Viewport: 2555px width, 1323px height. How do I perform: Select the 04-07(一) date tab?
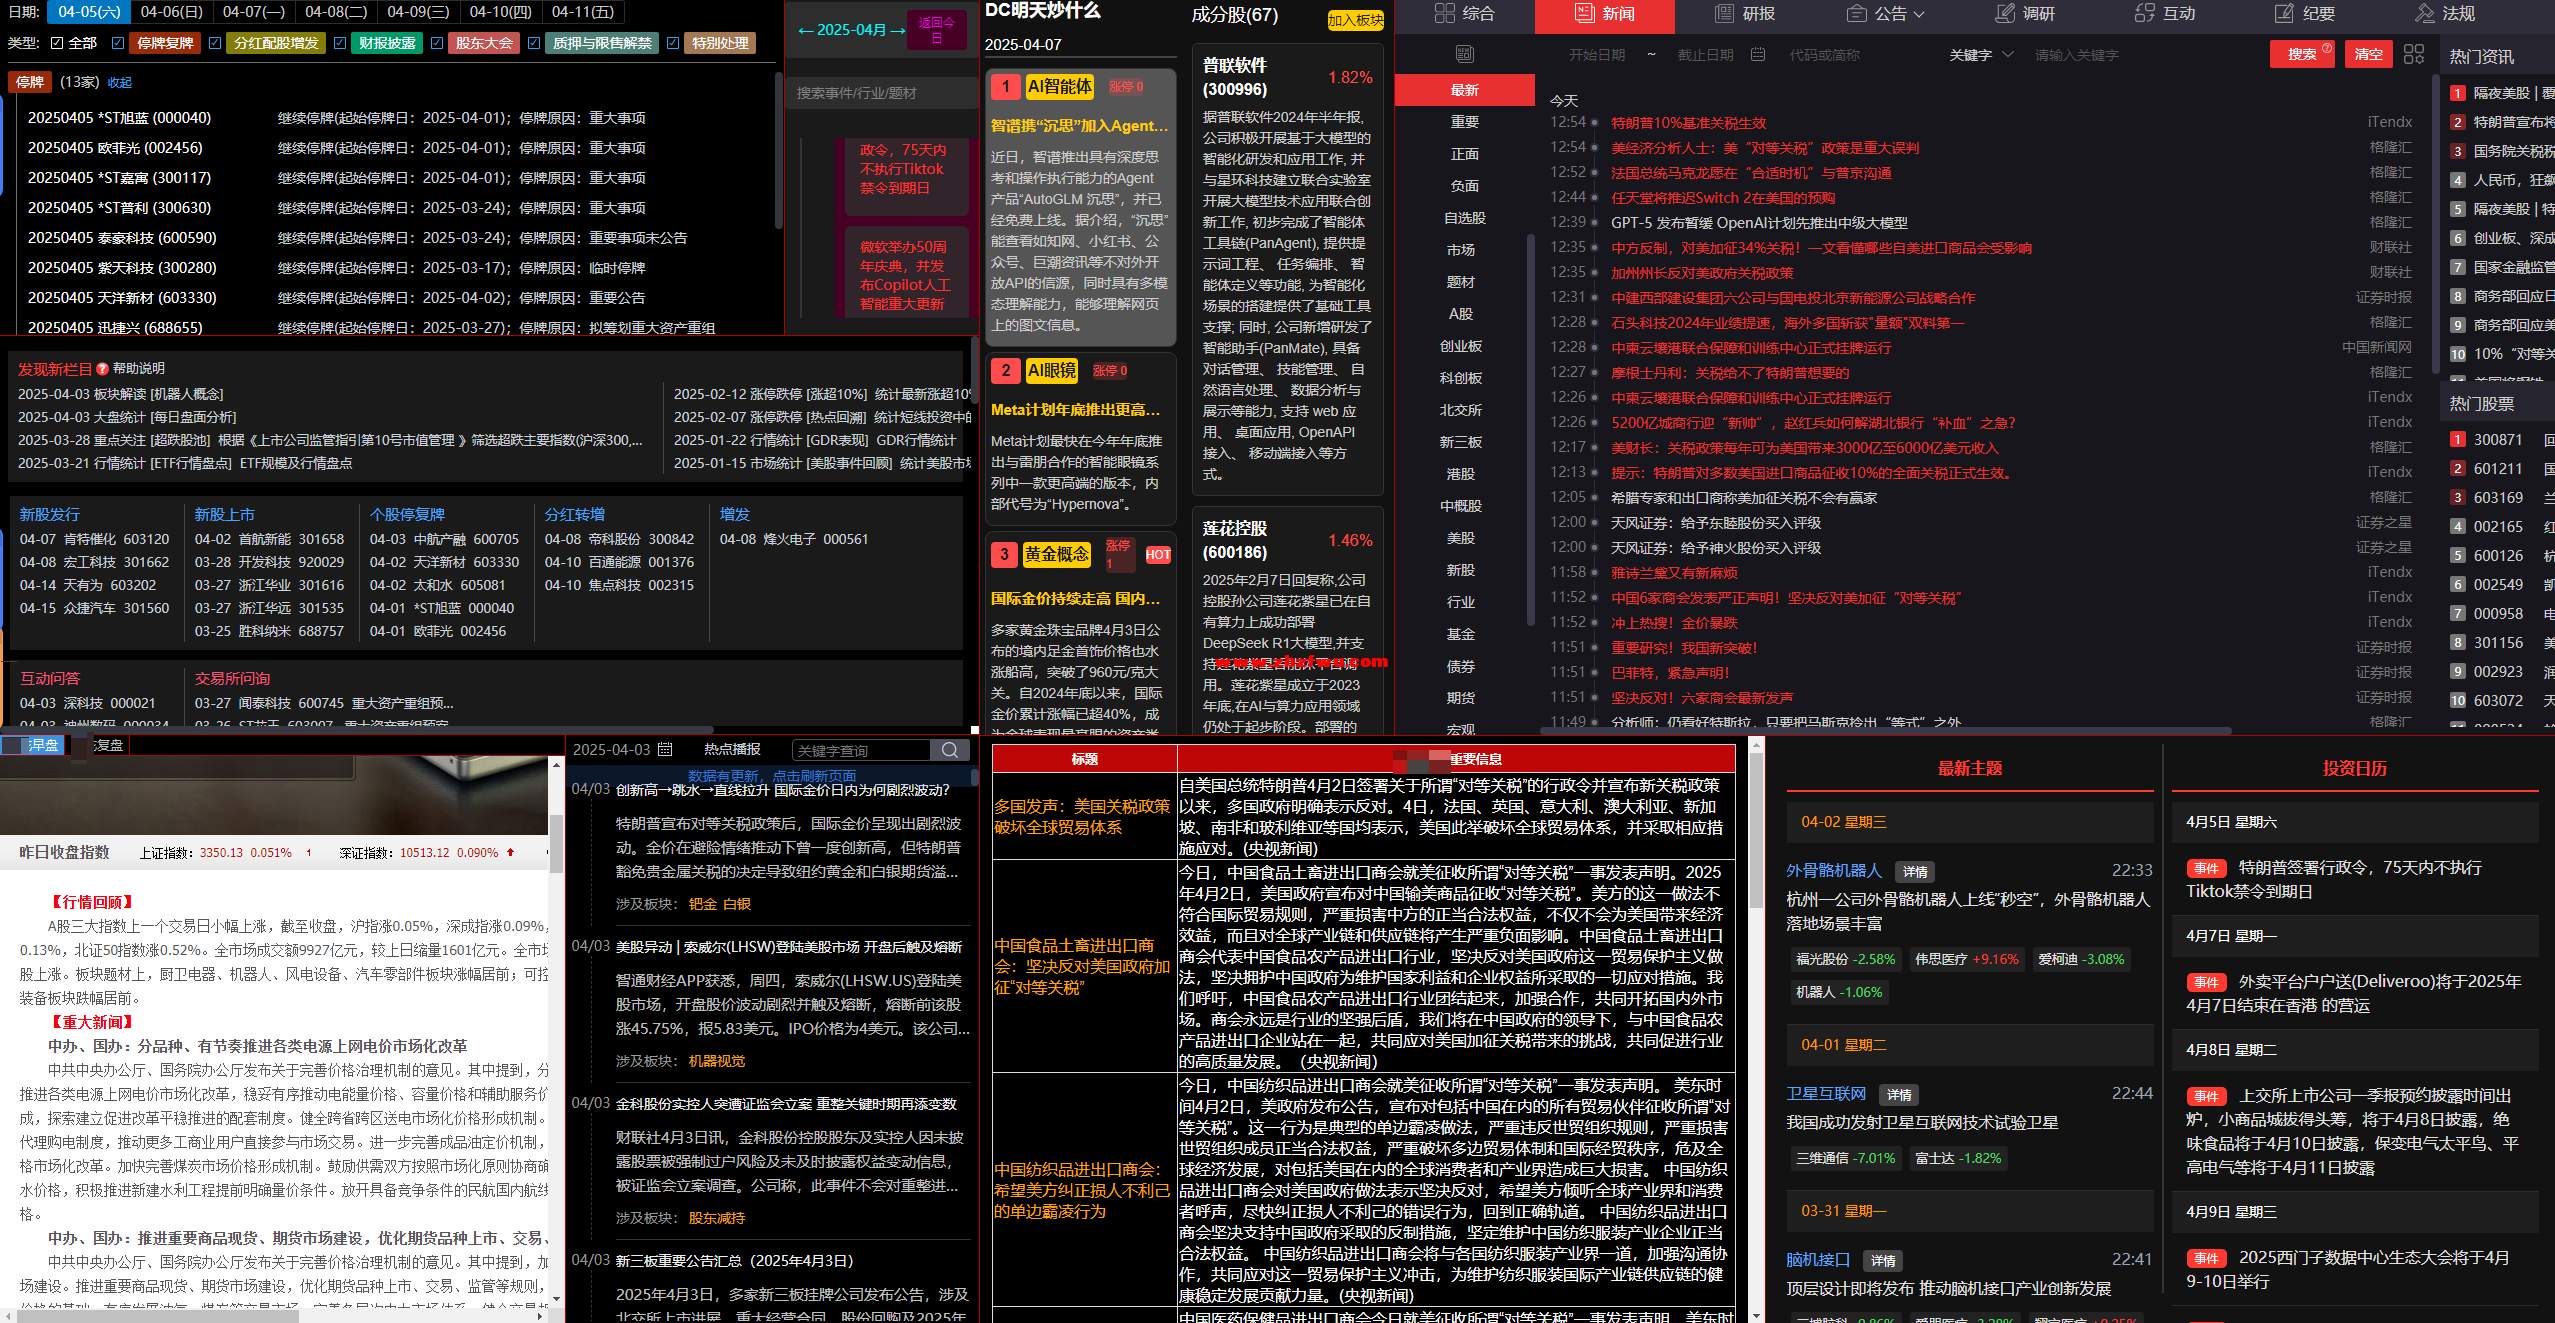point(253,12)
